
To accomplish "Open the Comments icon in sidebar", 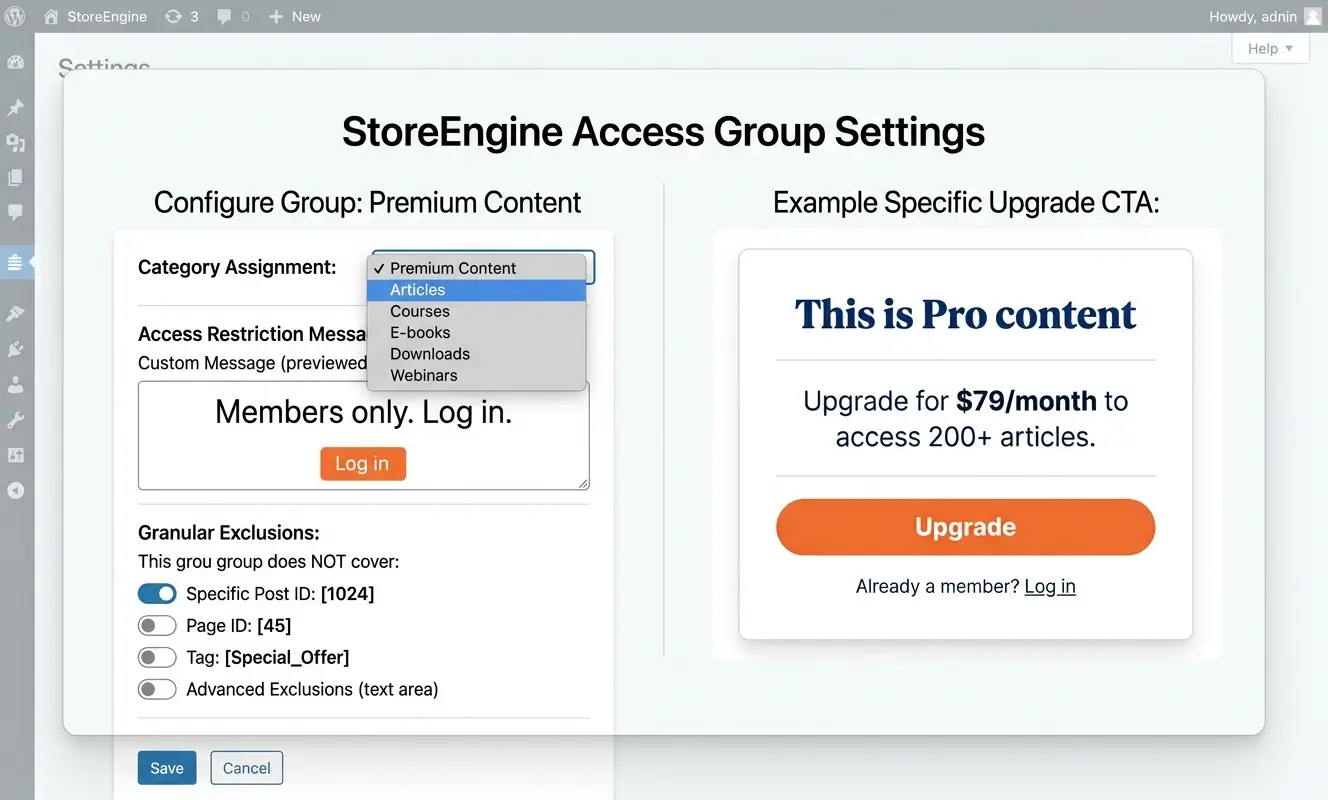I will pyautogui.click(x=15, y=213).
